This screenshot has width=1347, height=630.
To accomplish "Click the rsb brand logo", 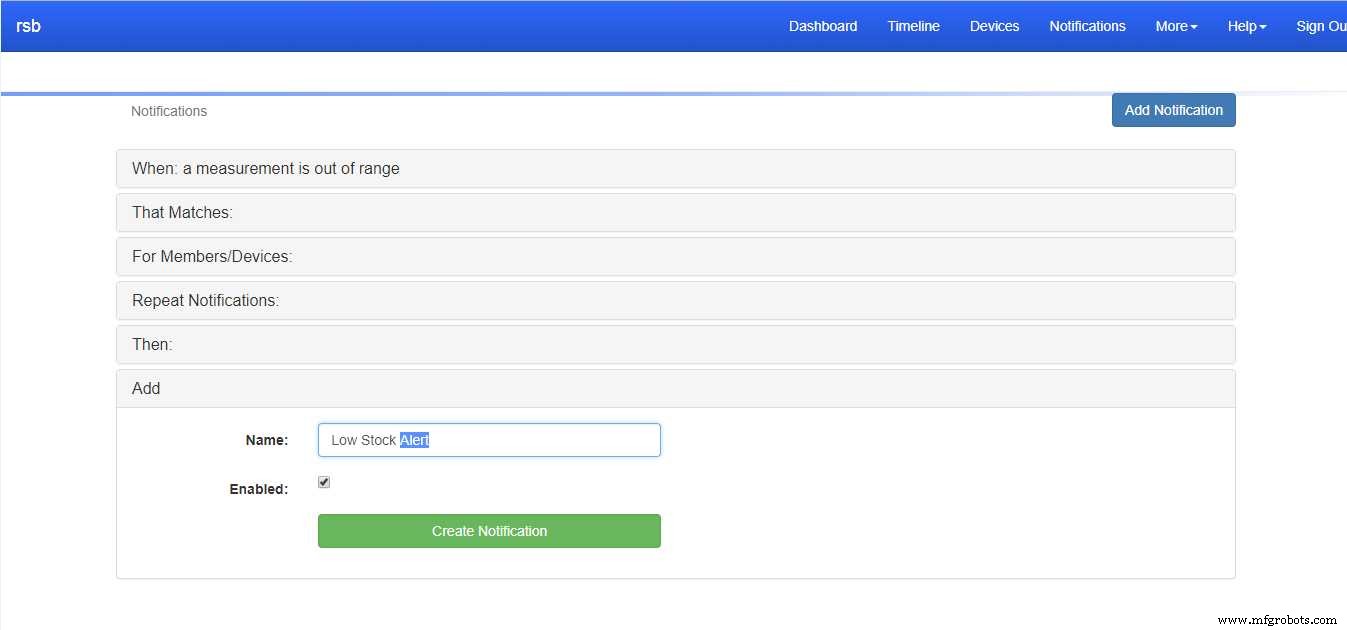I will [28, 26].
